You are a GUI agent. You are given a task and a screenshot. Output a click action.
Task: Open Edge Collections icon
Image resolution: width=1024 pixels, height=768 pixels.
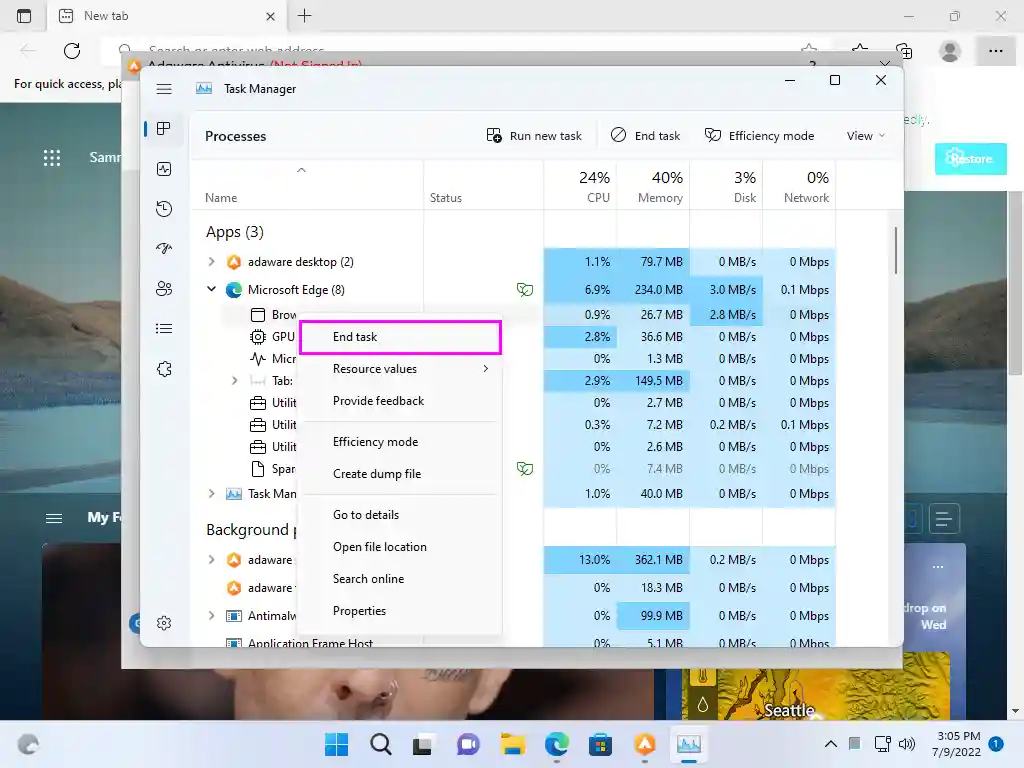pyautogui.click(x=904, y=51)
